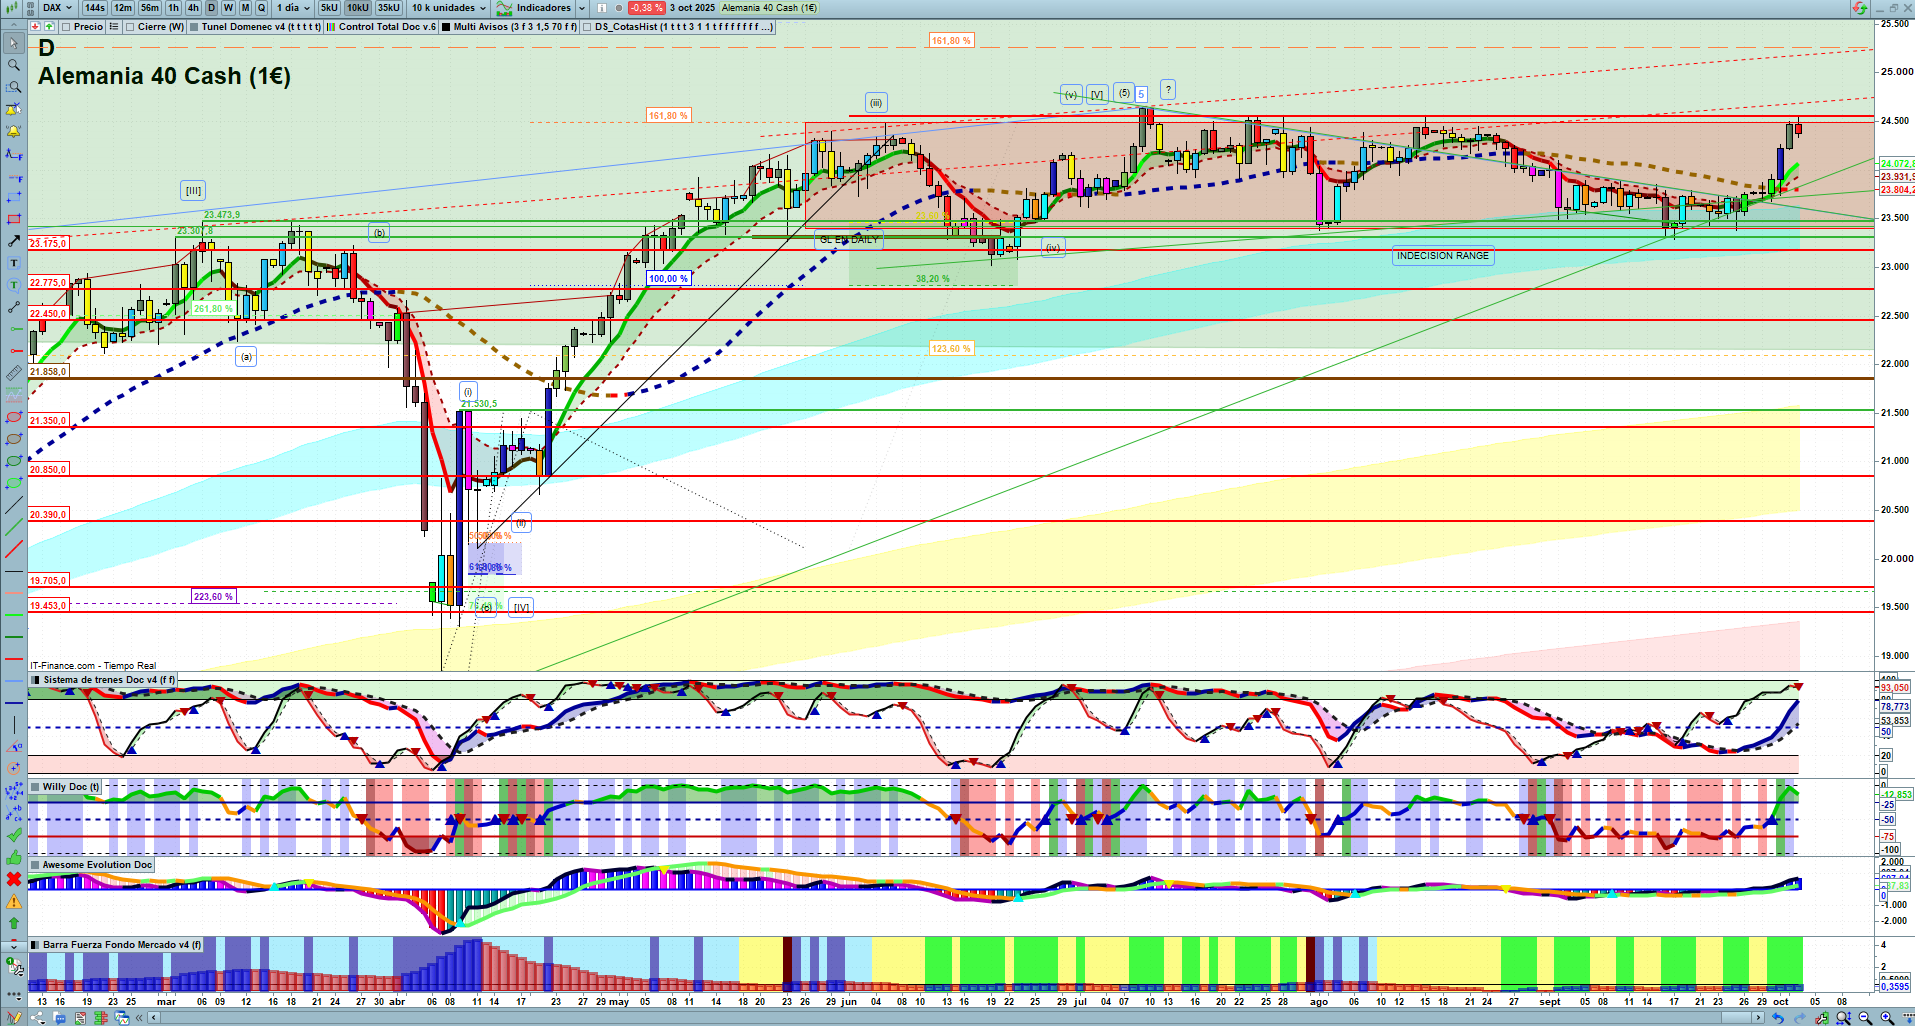This screenshot has width=1915, height=1026.
Task: Toggle the Precio checkbox
Action: click(x=66, y=27)
